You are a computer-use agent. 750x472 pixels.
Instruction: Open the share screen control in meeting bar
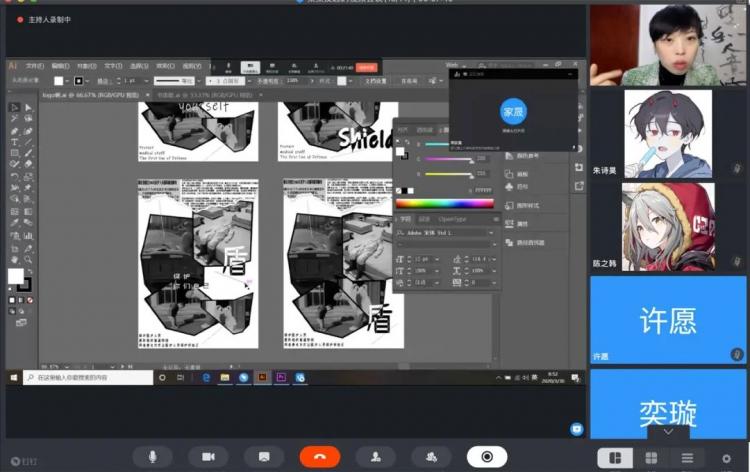click(x=264, y=457)
